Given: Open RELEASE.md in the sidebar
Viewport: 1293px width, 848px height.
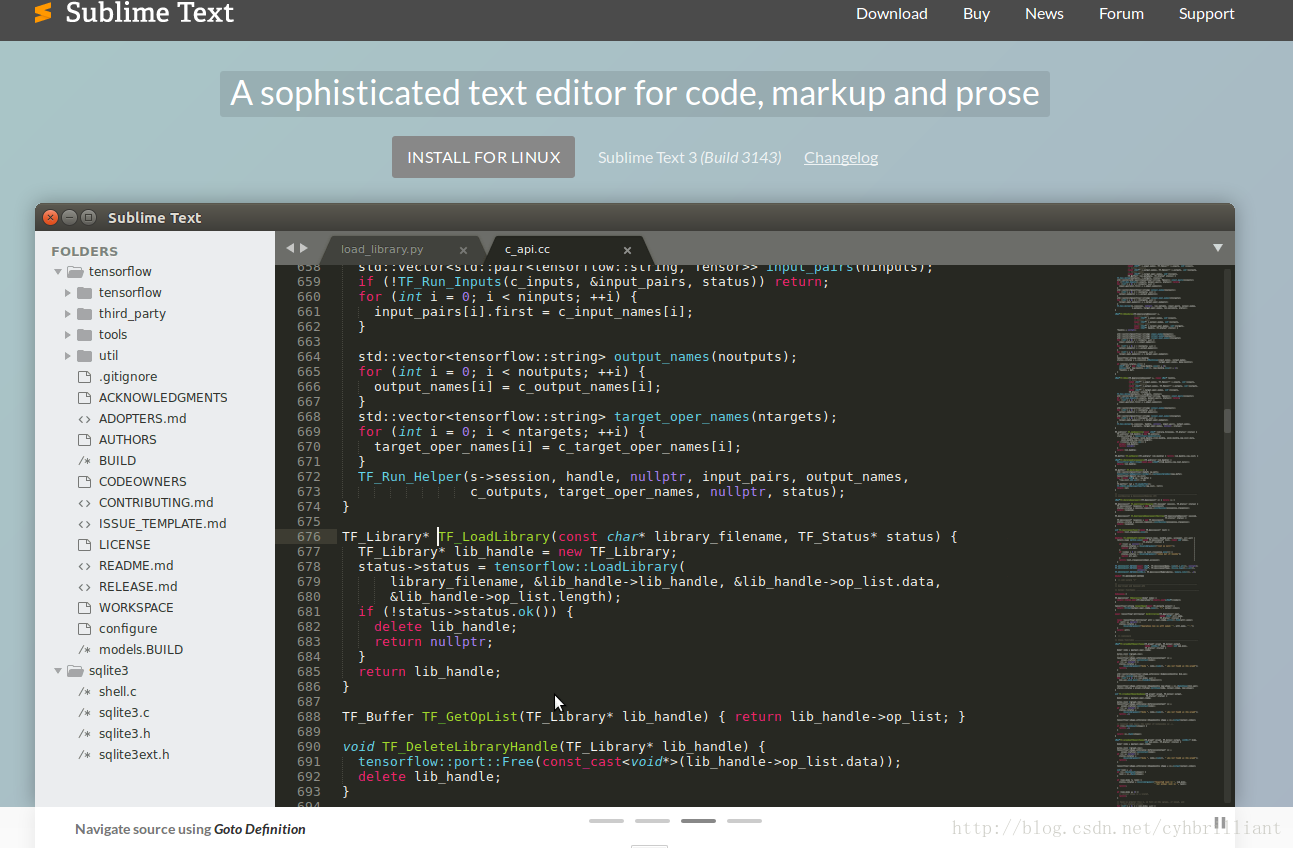Looking at the screenshot, I should [x=138, y=587].
